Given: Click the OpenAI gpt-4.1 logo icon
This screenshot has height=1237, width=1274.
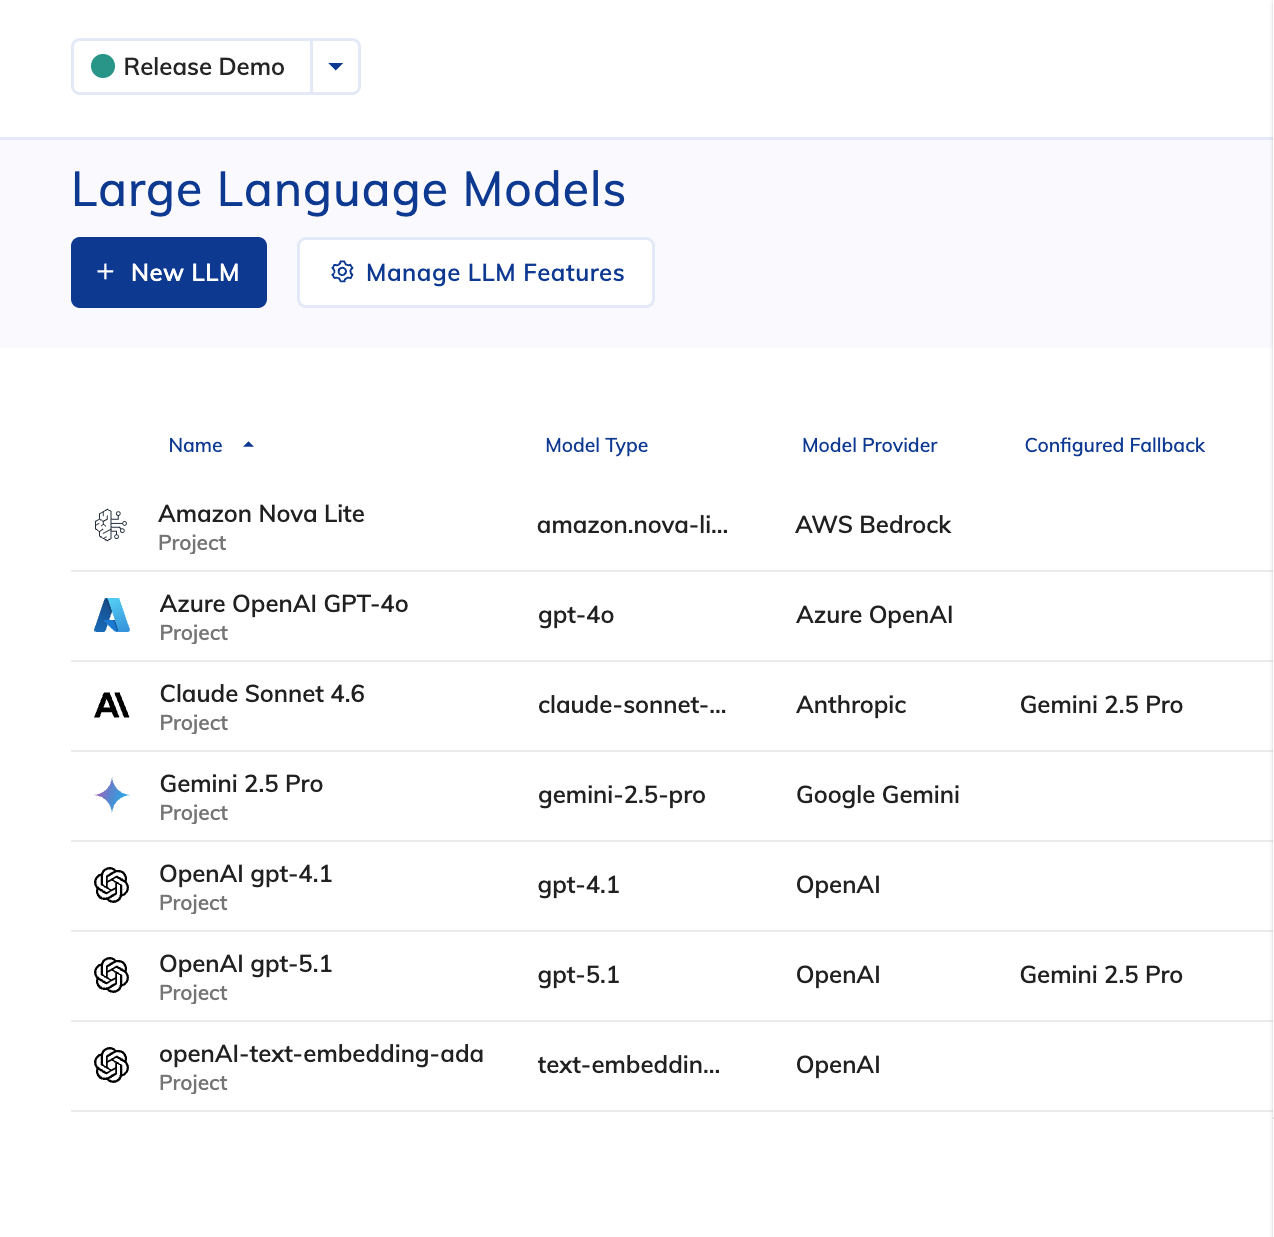Looking at the screenshot, I should click(x=112, y=885).
